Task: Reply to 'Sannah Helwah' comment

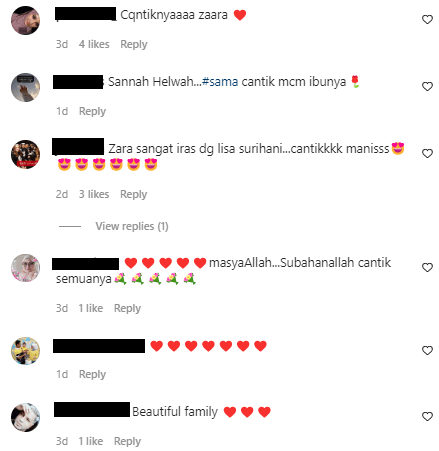Action: tap(92, 111)
